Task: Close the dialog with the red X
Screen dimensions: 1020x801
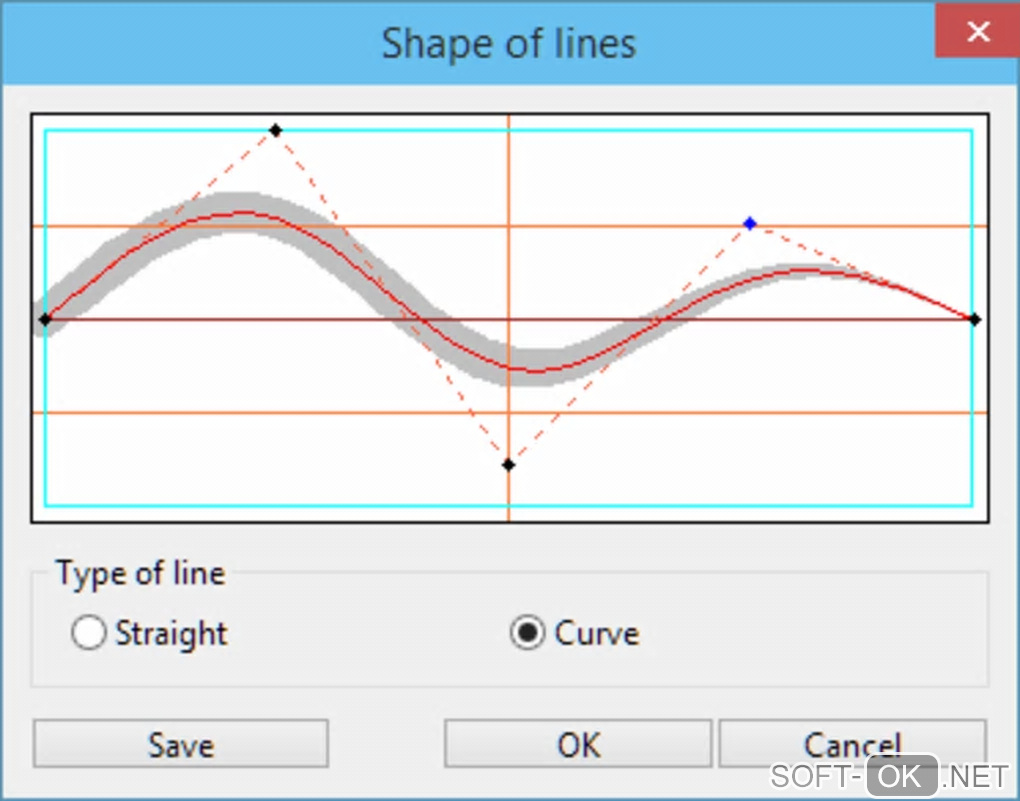Action: 977,32
